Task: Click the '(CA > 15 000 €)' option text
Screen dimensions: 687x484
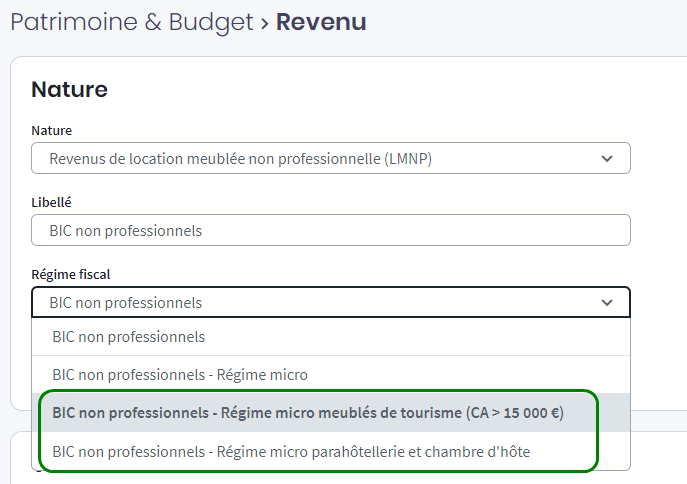Action: pyautogui.click(x=515, y=413)
